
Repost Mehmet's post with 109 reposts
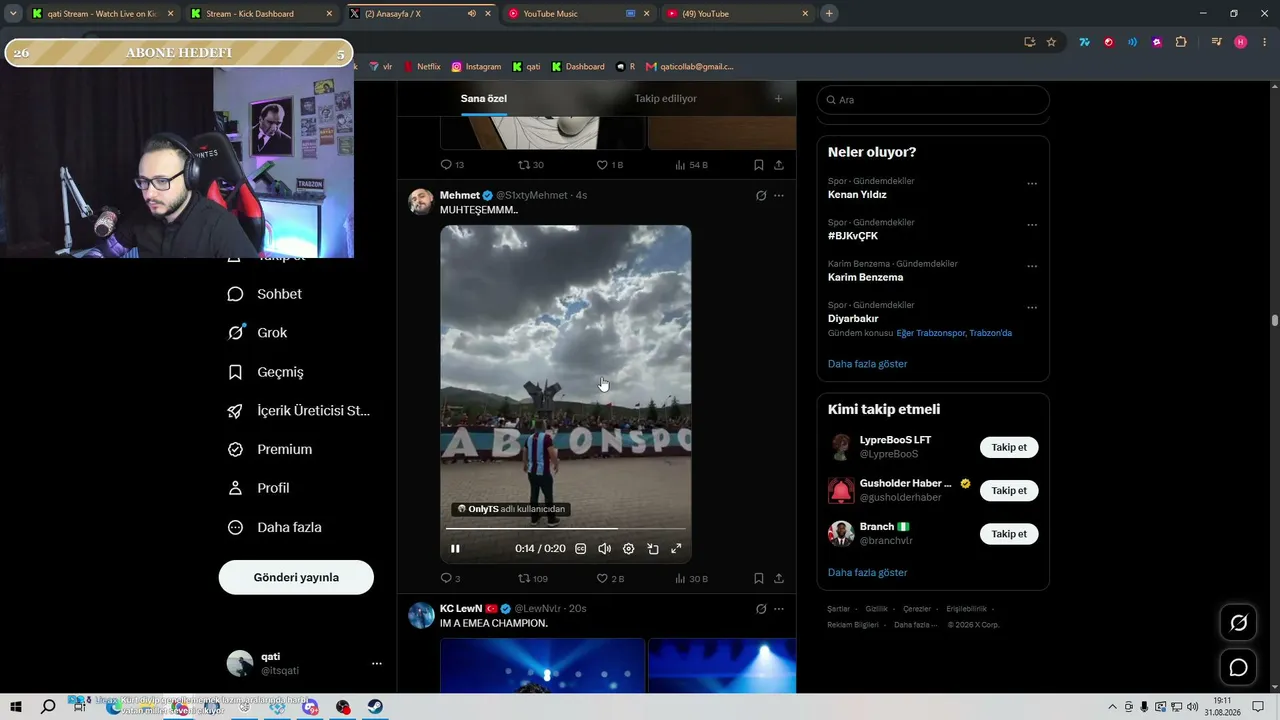(532, 578)
